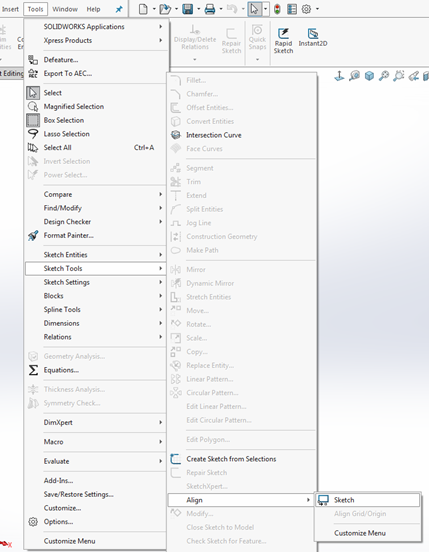Click the Options gear icon in top toolbar

point(307,9)
